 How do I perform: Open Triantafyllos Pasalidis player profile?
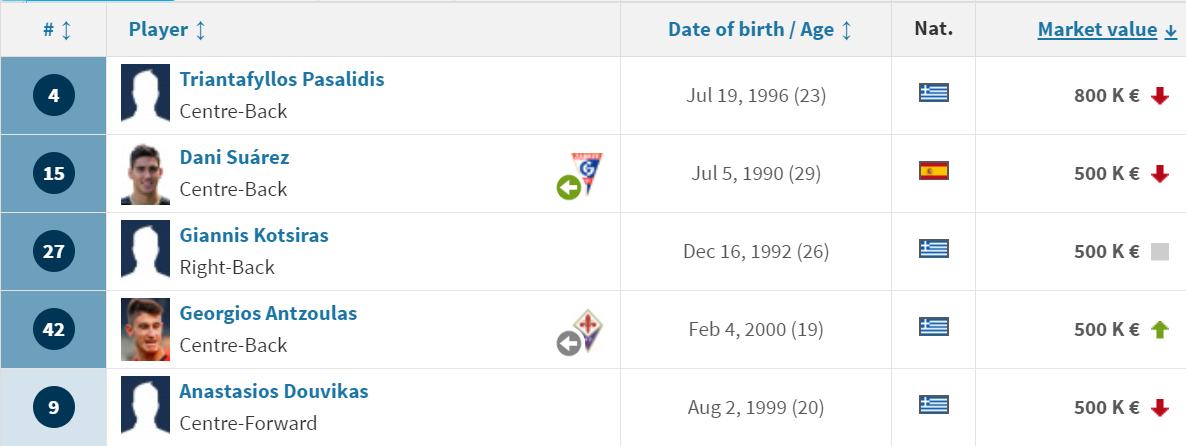(x=282, y=79)
